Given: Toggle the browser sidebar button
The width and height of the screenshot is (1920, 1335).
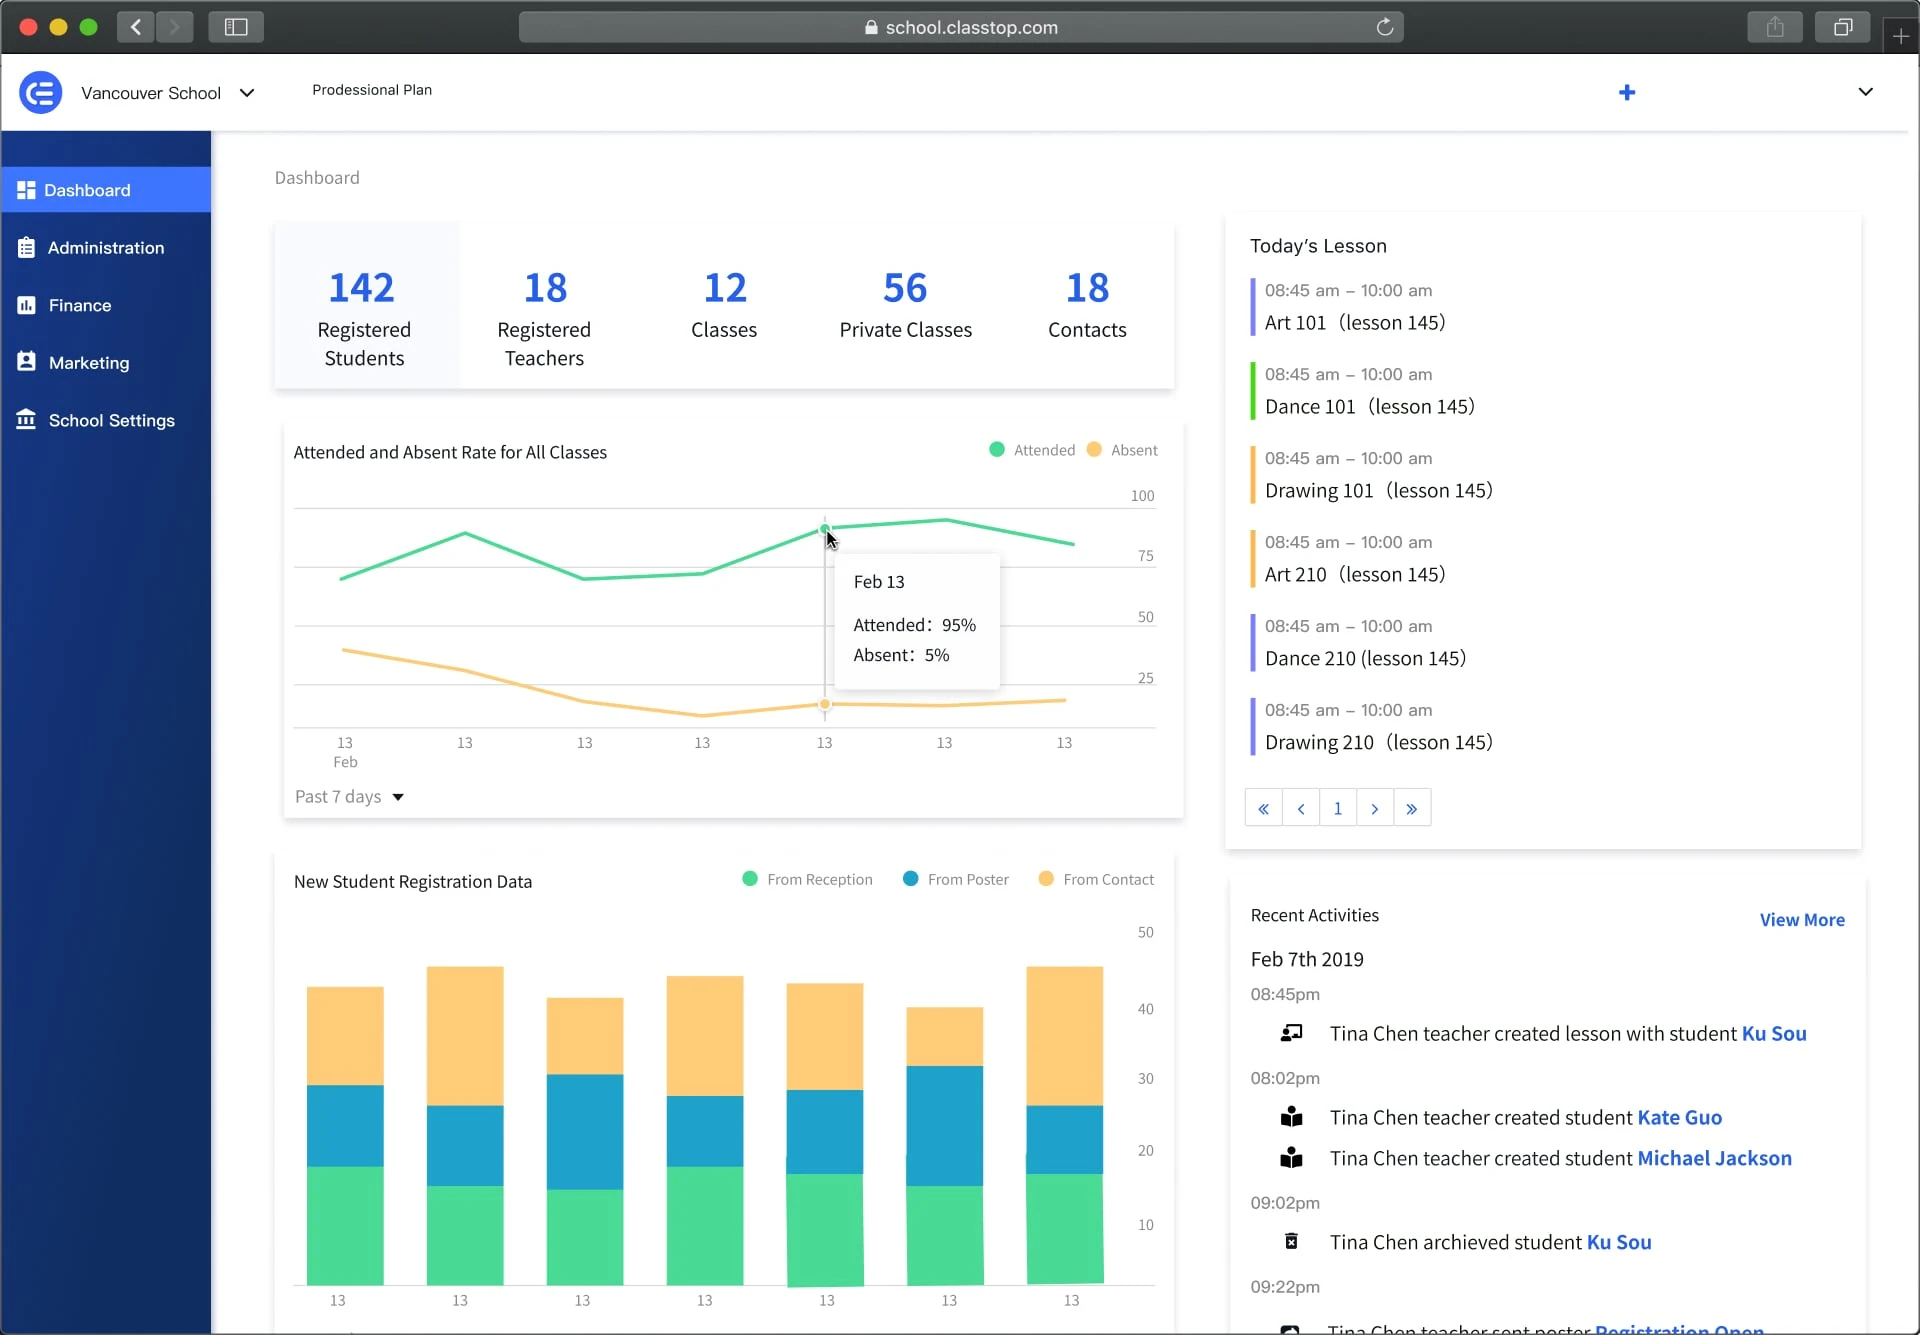Looking at the screenshot, I should tap(236, 27).
